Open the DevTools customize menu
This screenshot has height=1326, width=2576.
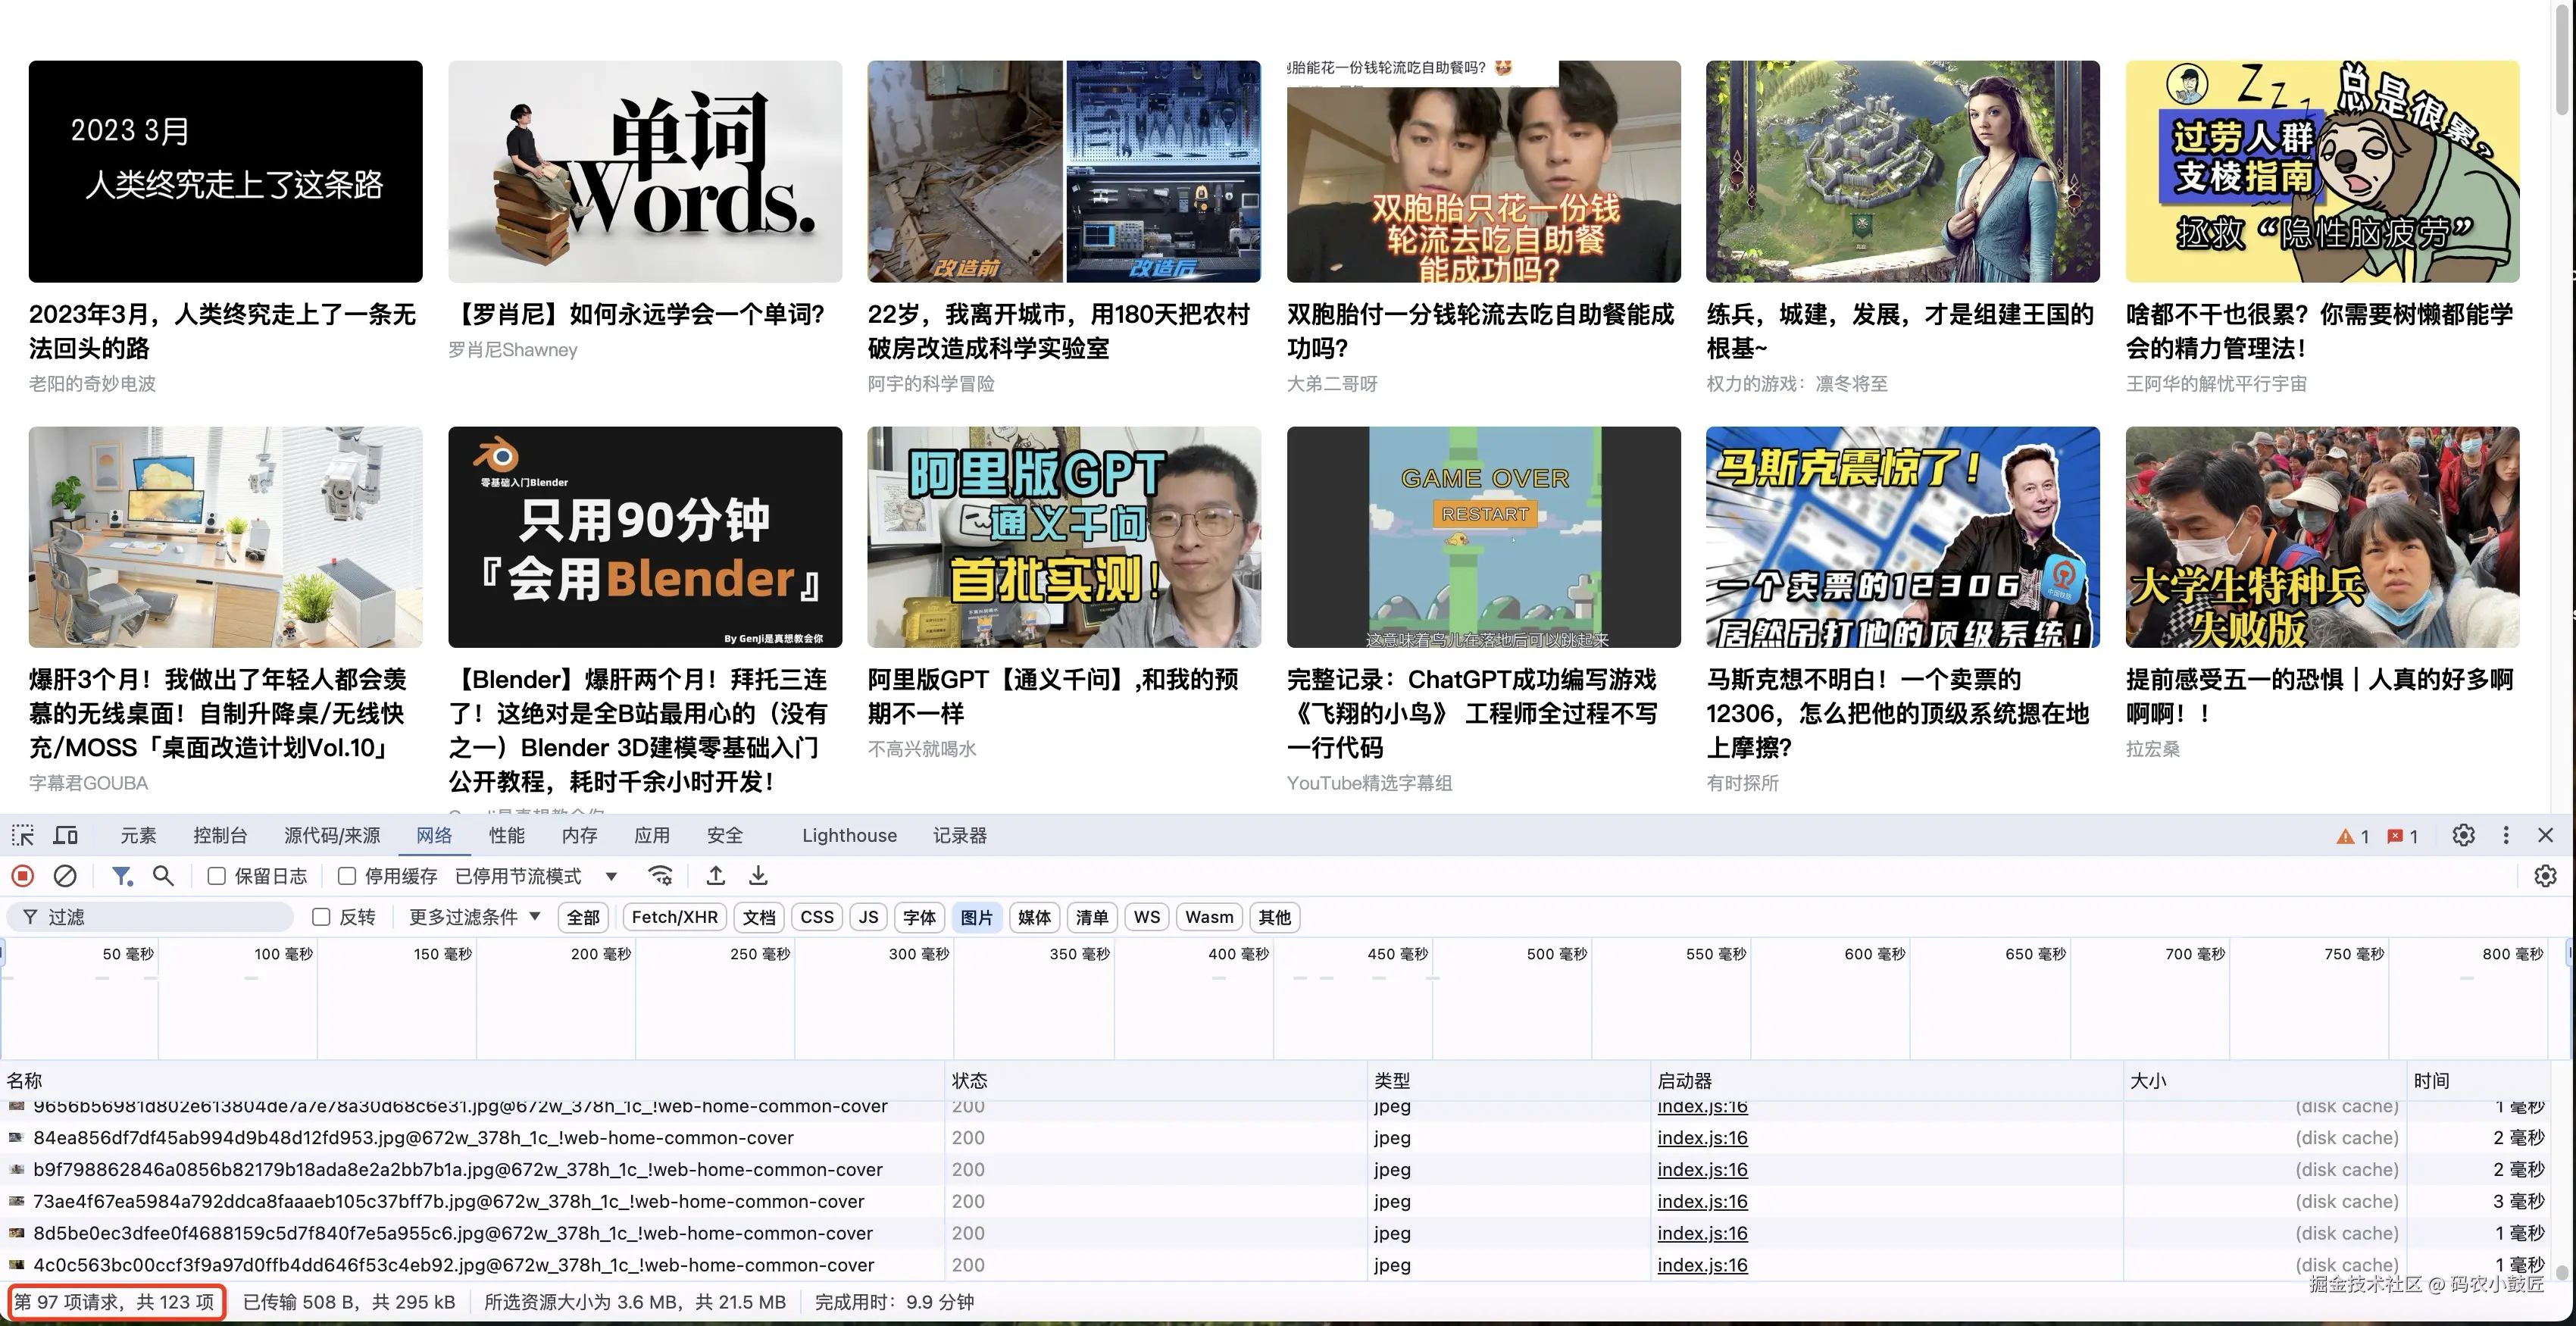[x=2506, y=835]
